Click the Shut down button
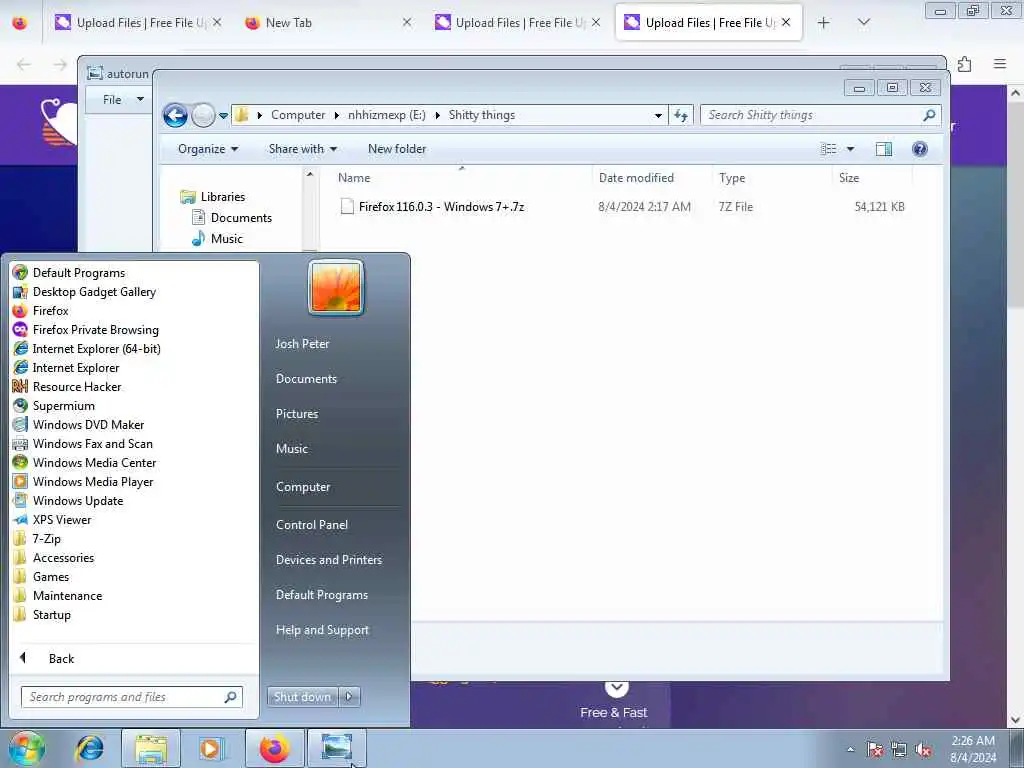The width and height of the screenshot is (1024, 768). pos(302,697)
